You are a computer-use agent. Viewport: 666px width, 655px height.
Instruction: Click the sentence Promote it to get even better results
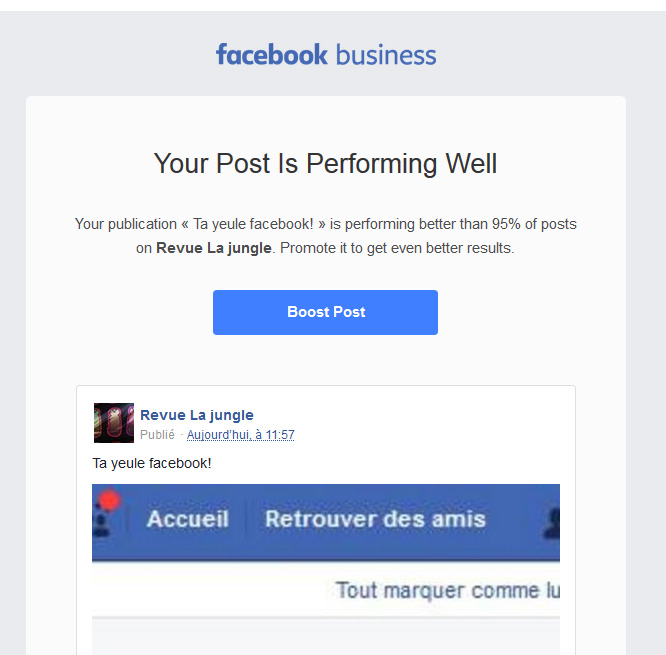(x=397, y=248)
